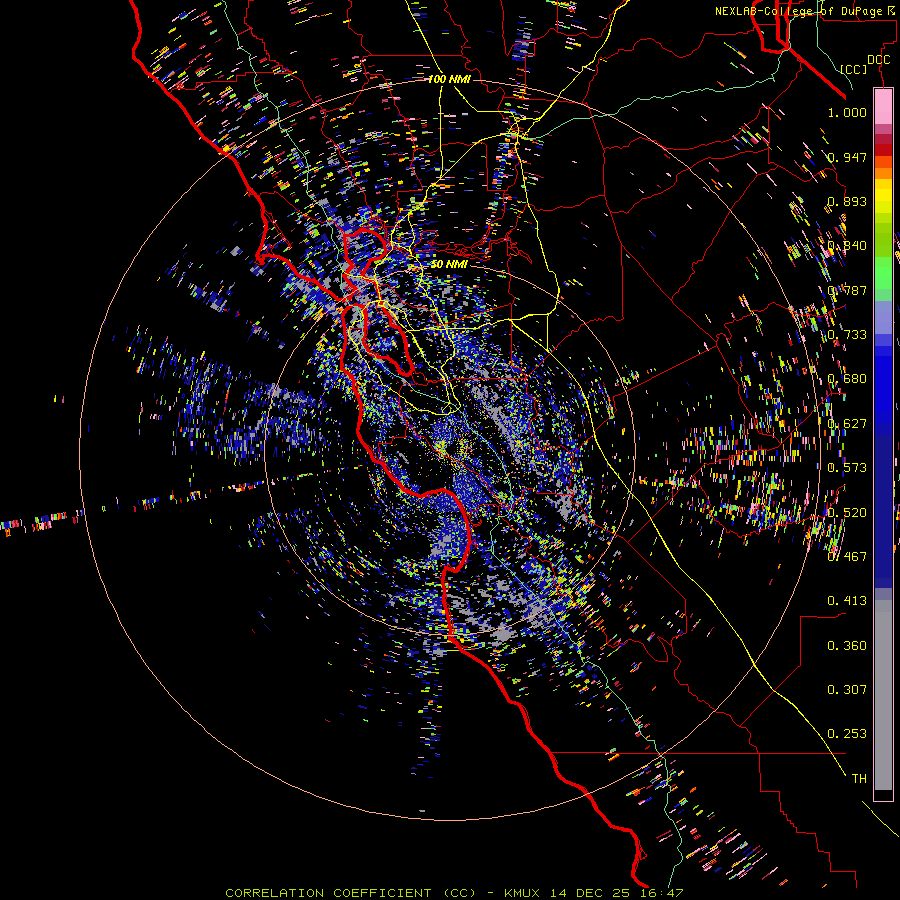This screenshot has height=900, width=900.
Task: Click the 0.787 value on the color scale
Action: (x=847, y=290)
